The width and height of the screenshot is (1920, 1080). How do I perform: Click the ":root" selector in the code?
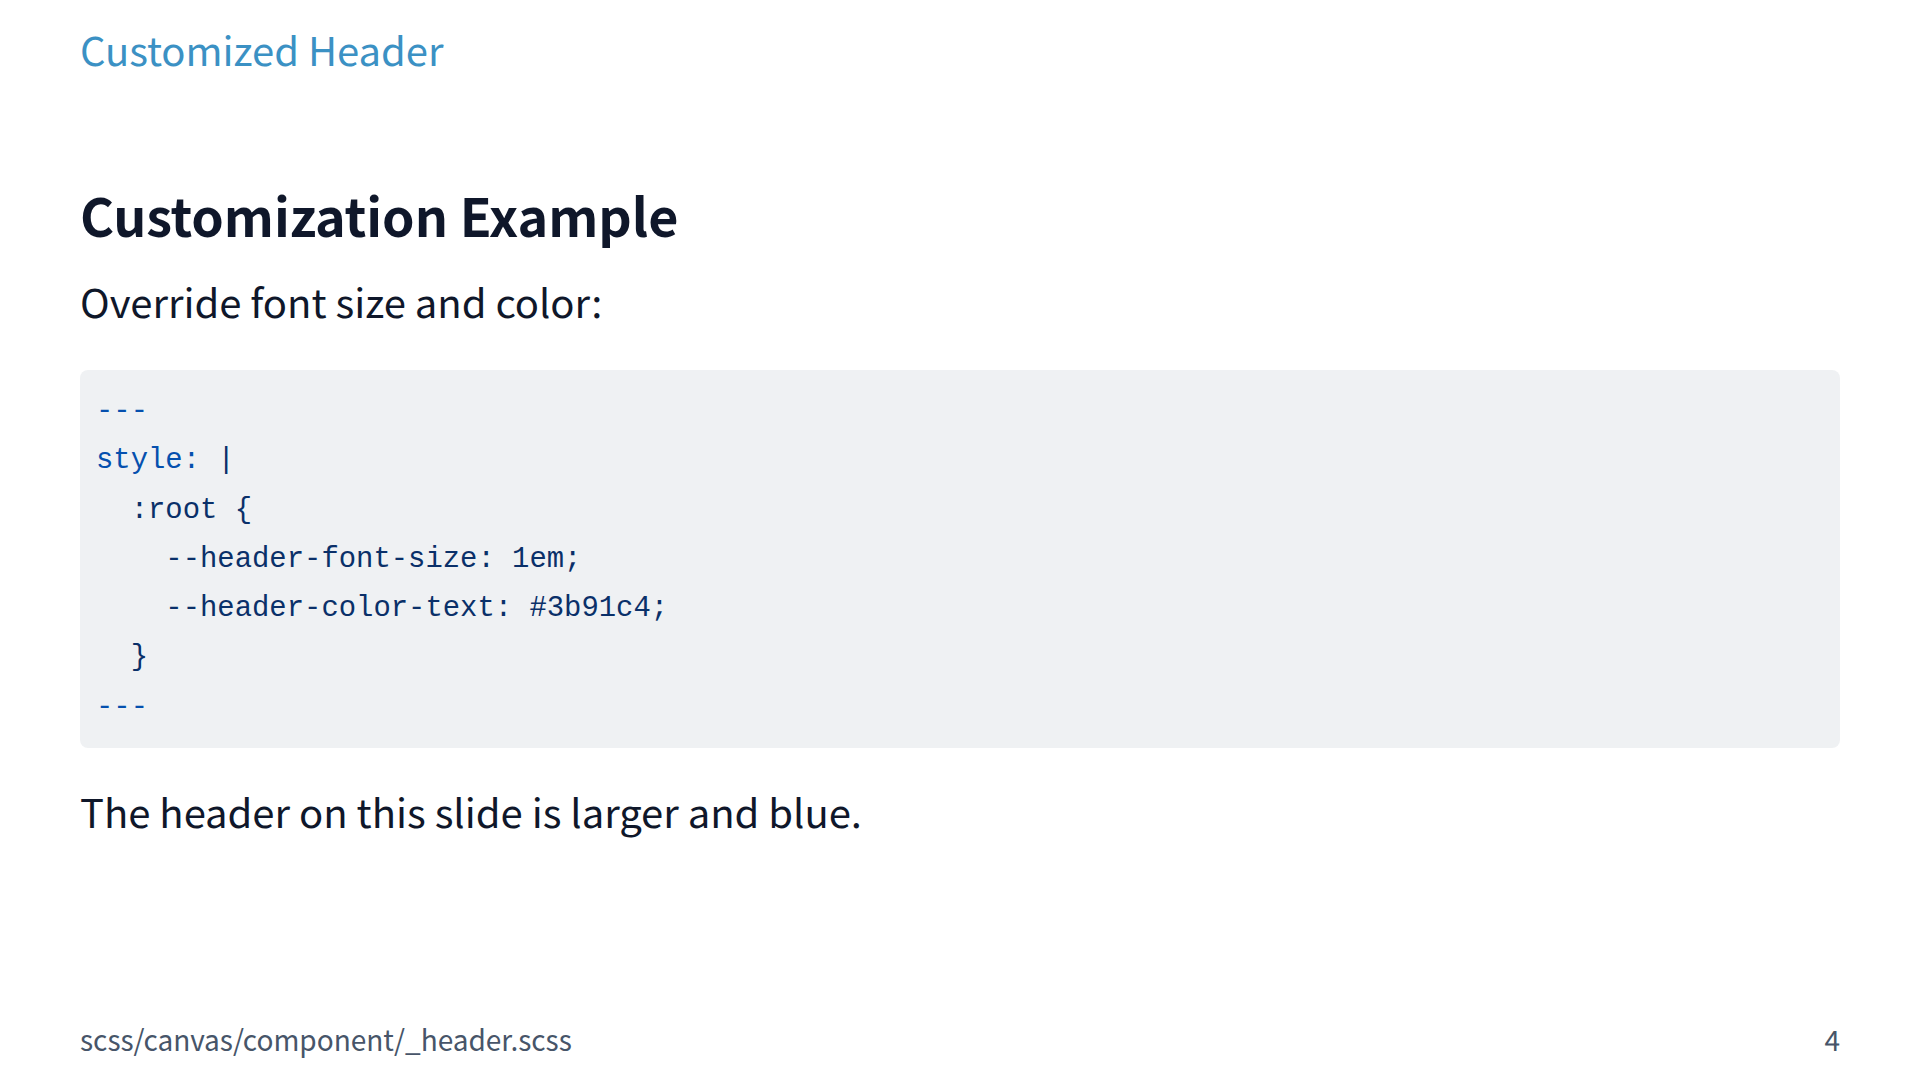tap(174, 509)
